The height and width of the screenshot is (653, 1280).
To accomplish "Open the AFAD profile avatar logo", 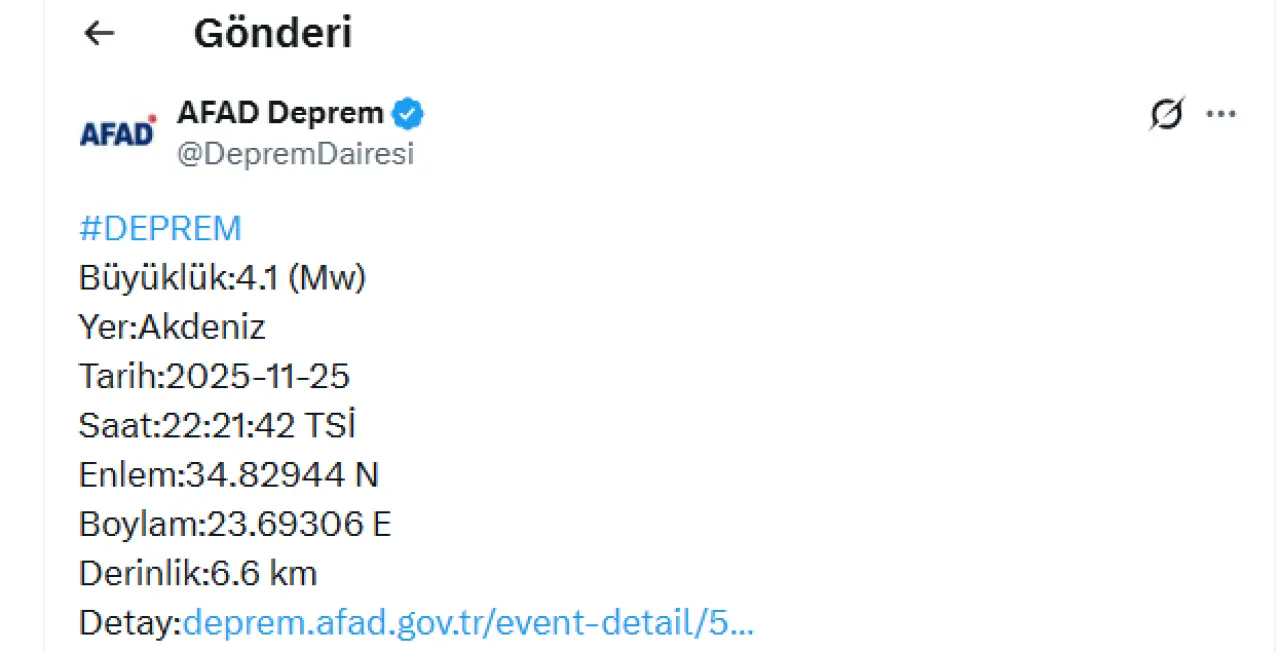I will (x=118, y=132).
